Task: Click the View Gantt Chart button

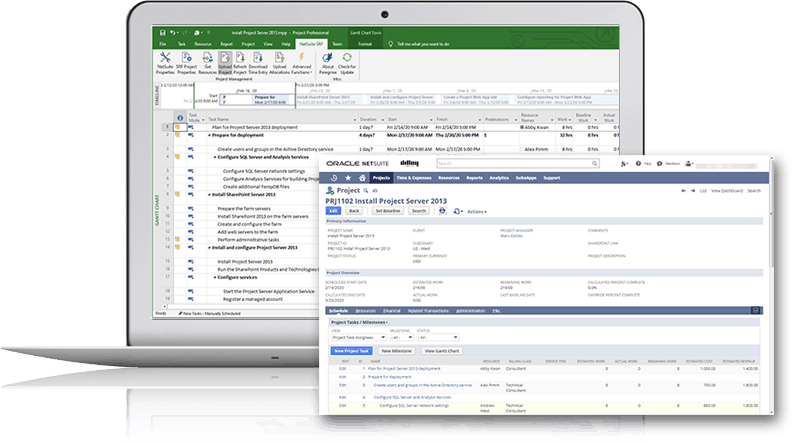Action: click(442, 351)
